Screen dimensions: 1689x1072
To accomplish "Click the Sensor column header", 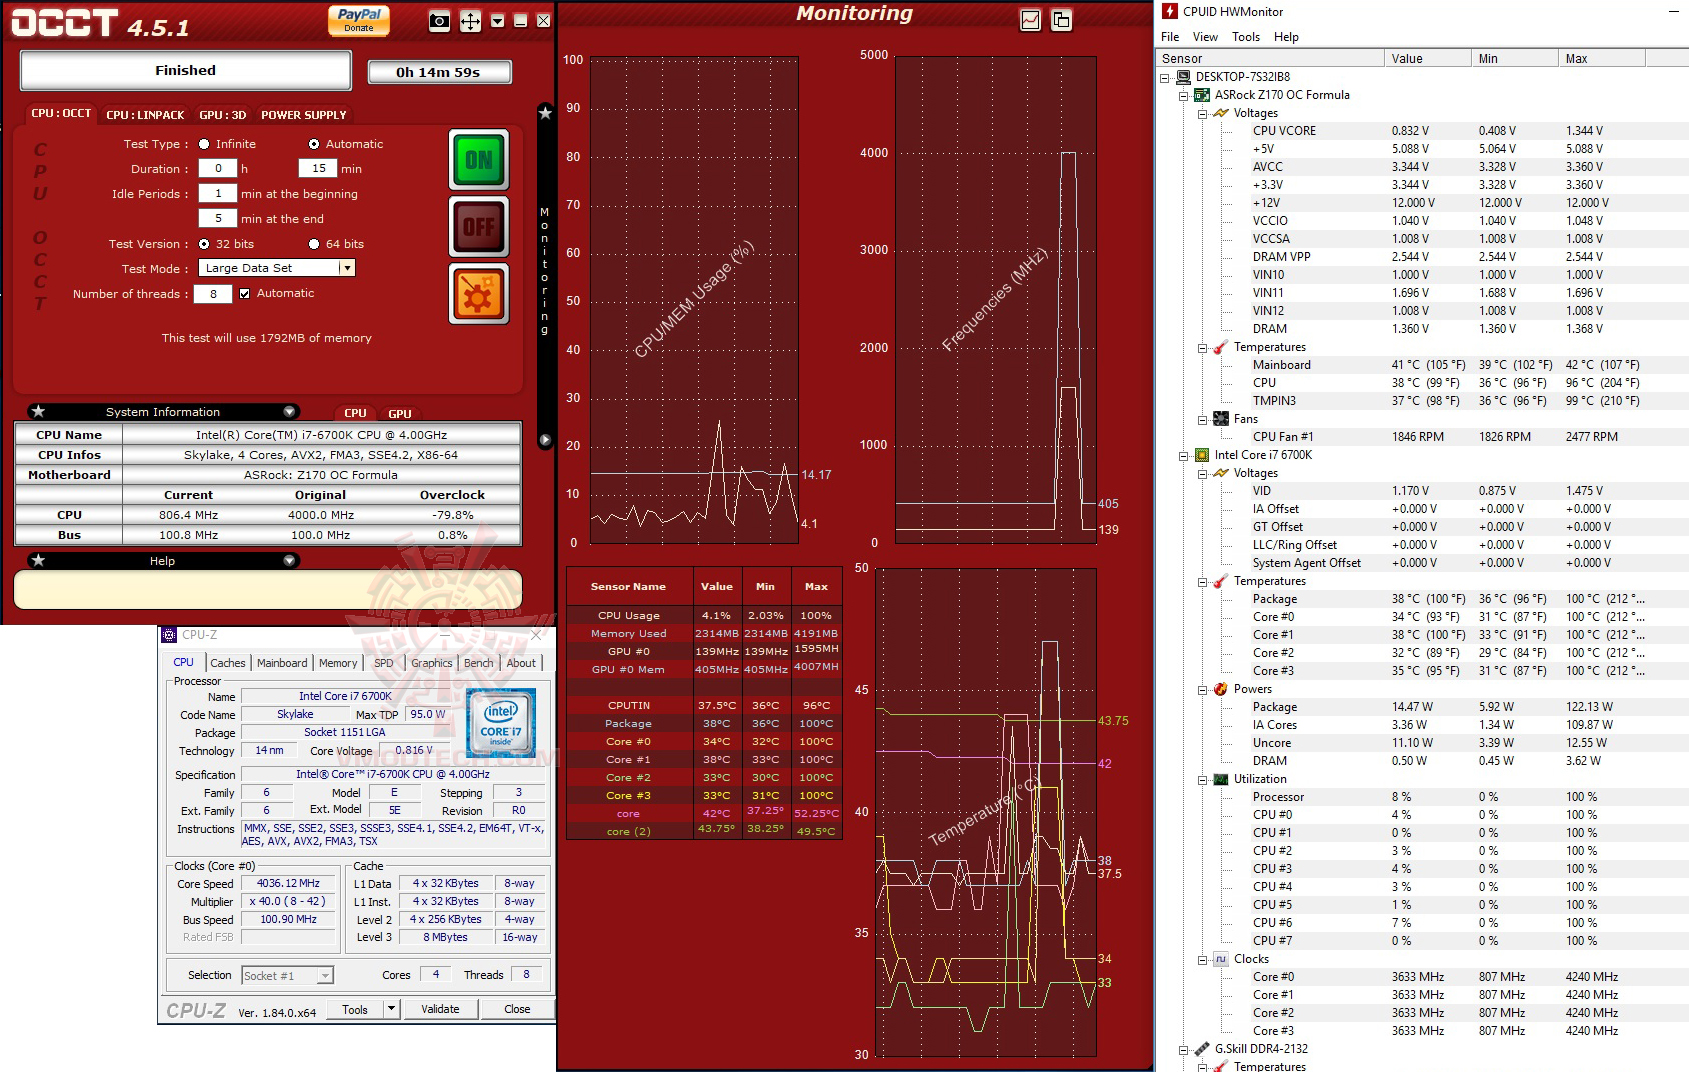I will click(1270, 59).
